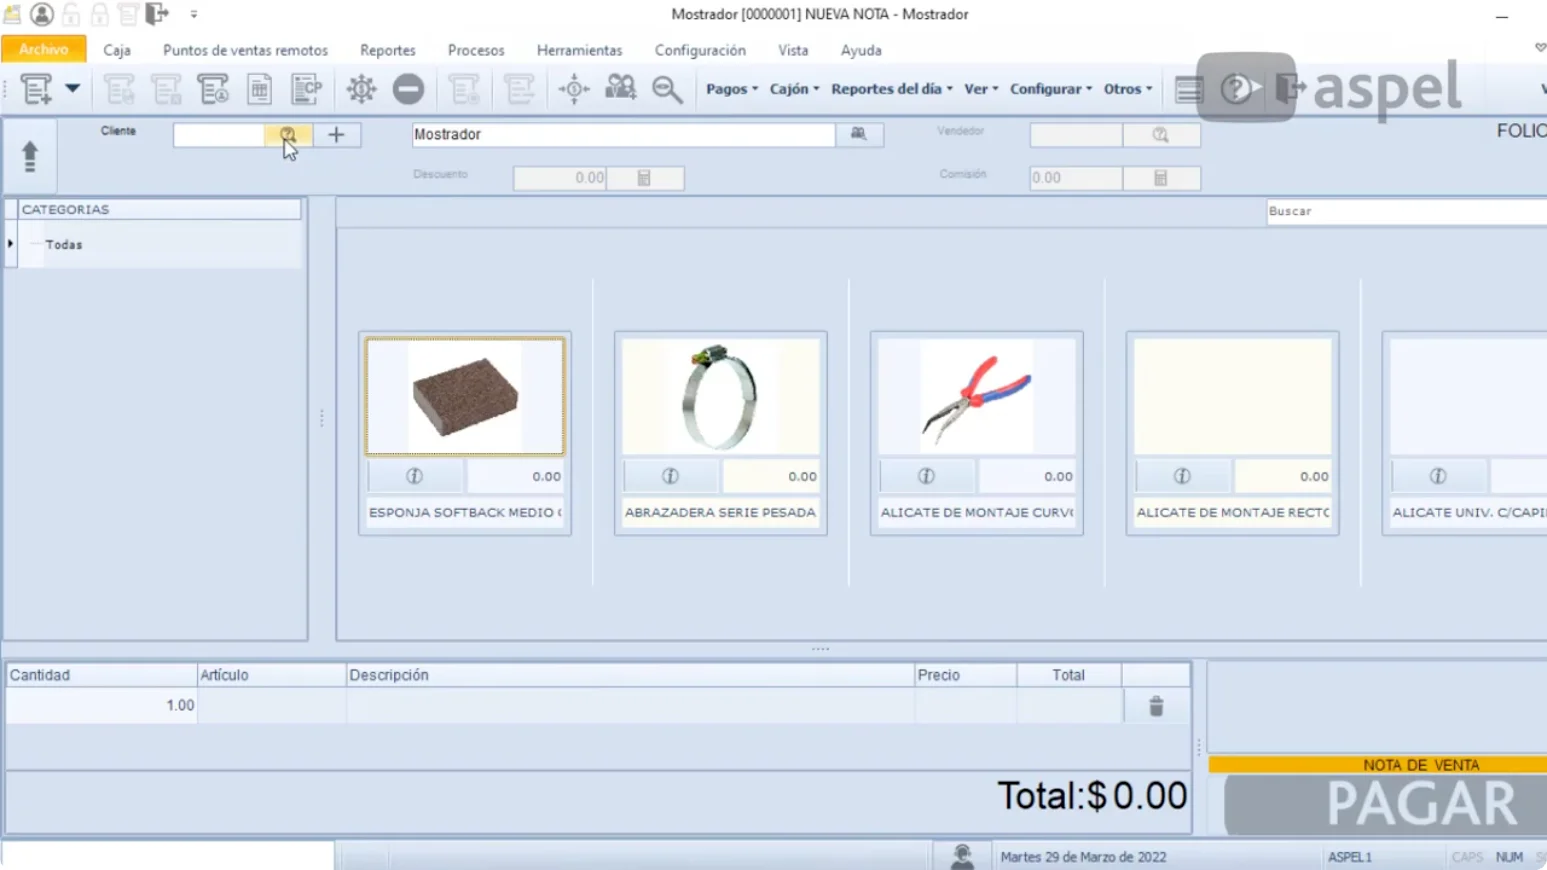The image size is (1547, 870).
Task: Click the binoculars icon beside Mostrador
Action: [x=859, y=134]
